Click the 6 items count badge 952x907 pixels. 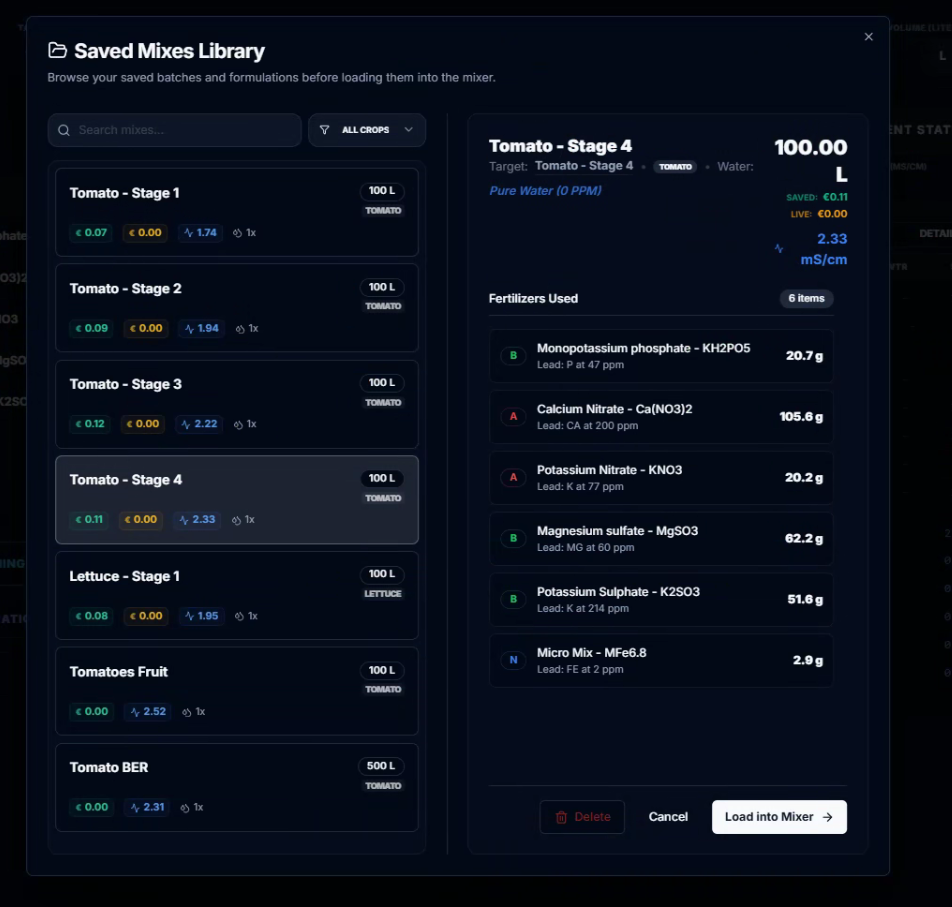pos(806,298)
